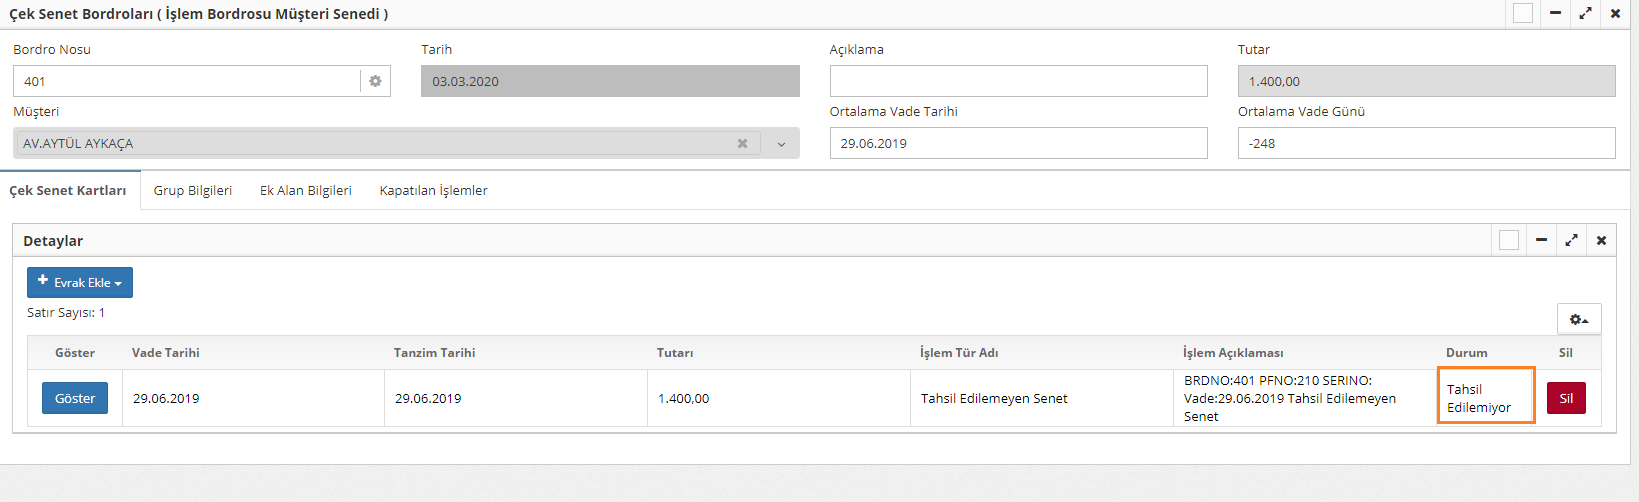This screenshot has height=502, width=1639.
Task: Click the Ortalama Vade Tarihi field
Action: coord(1018,143)
